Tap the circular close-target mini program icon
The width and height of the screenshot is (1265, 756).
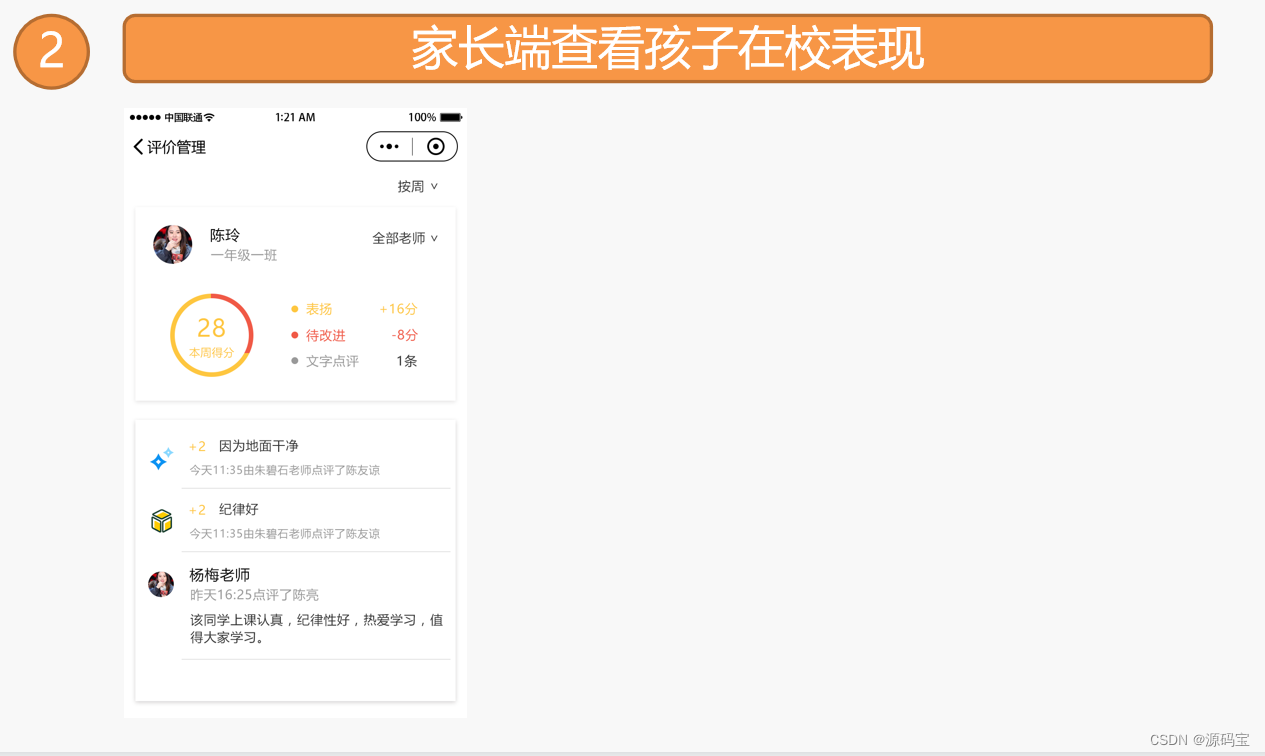click(x=435, y=147)
